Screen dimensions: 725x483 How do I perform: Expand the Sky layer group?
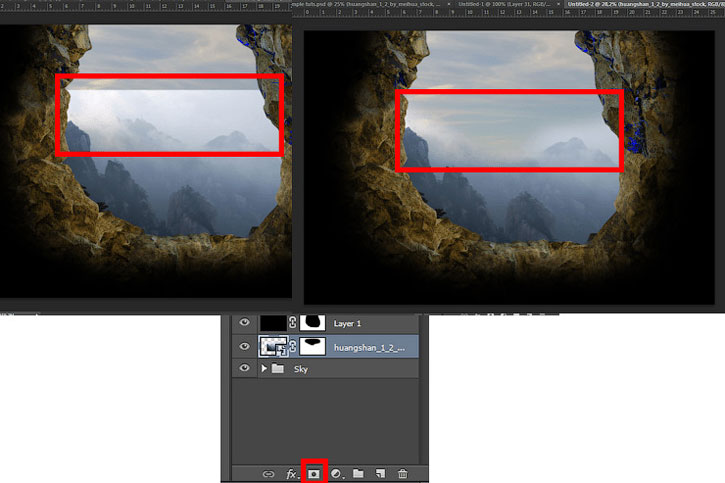pyautogui.click(x=264, y=368)
